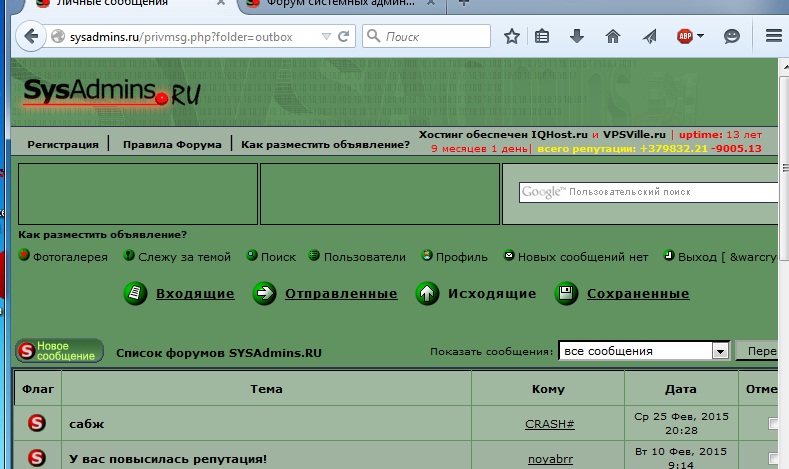Click the Отправленные arrow icon
Screen dimensions: 789x469
pyautogui.click(x=264, y=293)
